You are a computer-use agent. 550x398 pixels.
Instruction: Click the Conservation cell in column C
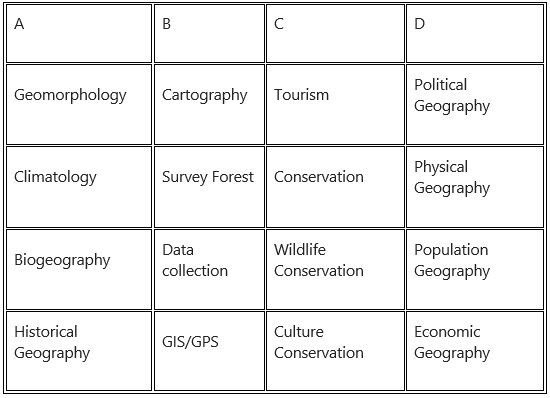(335, 187)
